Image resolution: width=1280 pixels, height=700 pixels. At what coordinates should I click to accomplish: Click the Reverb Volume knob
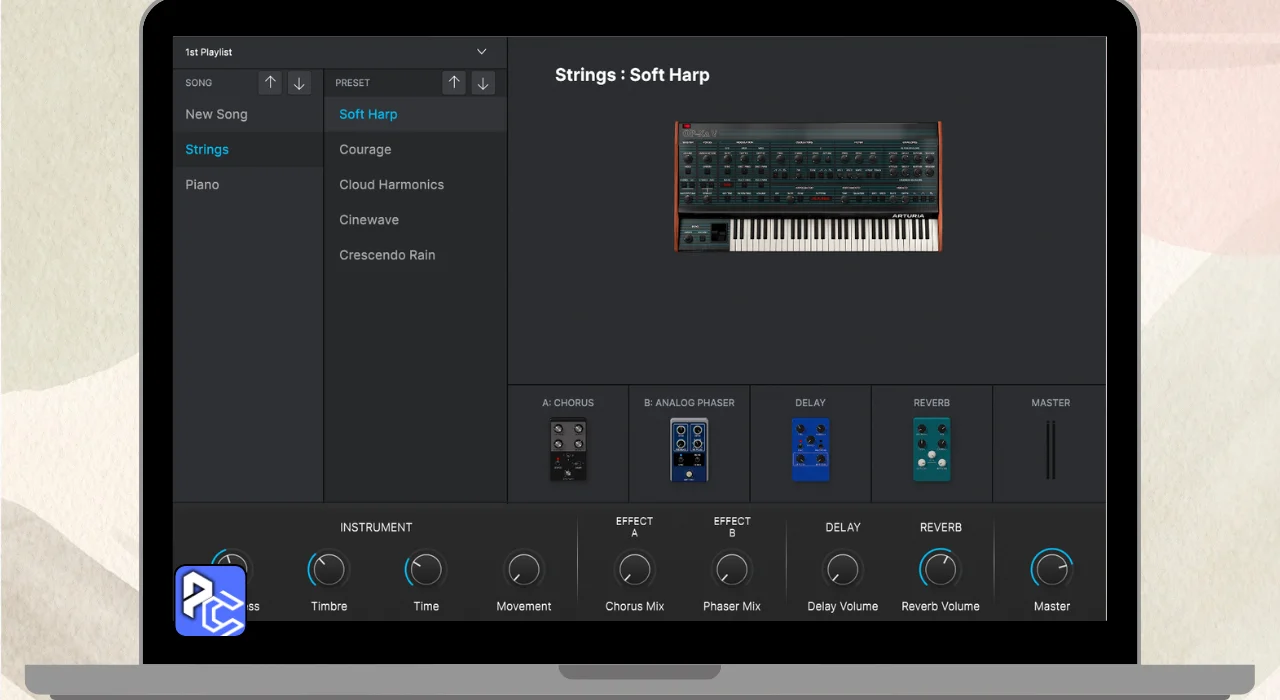click(x=940, y=570)
